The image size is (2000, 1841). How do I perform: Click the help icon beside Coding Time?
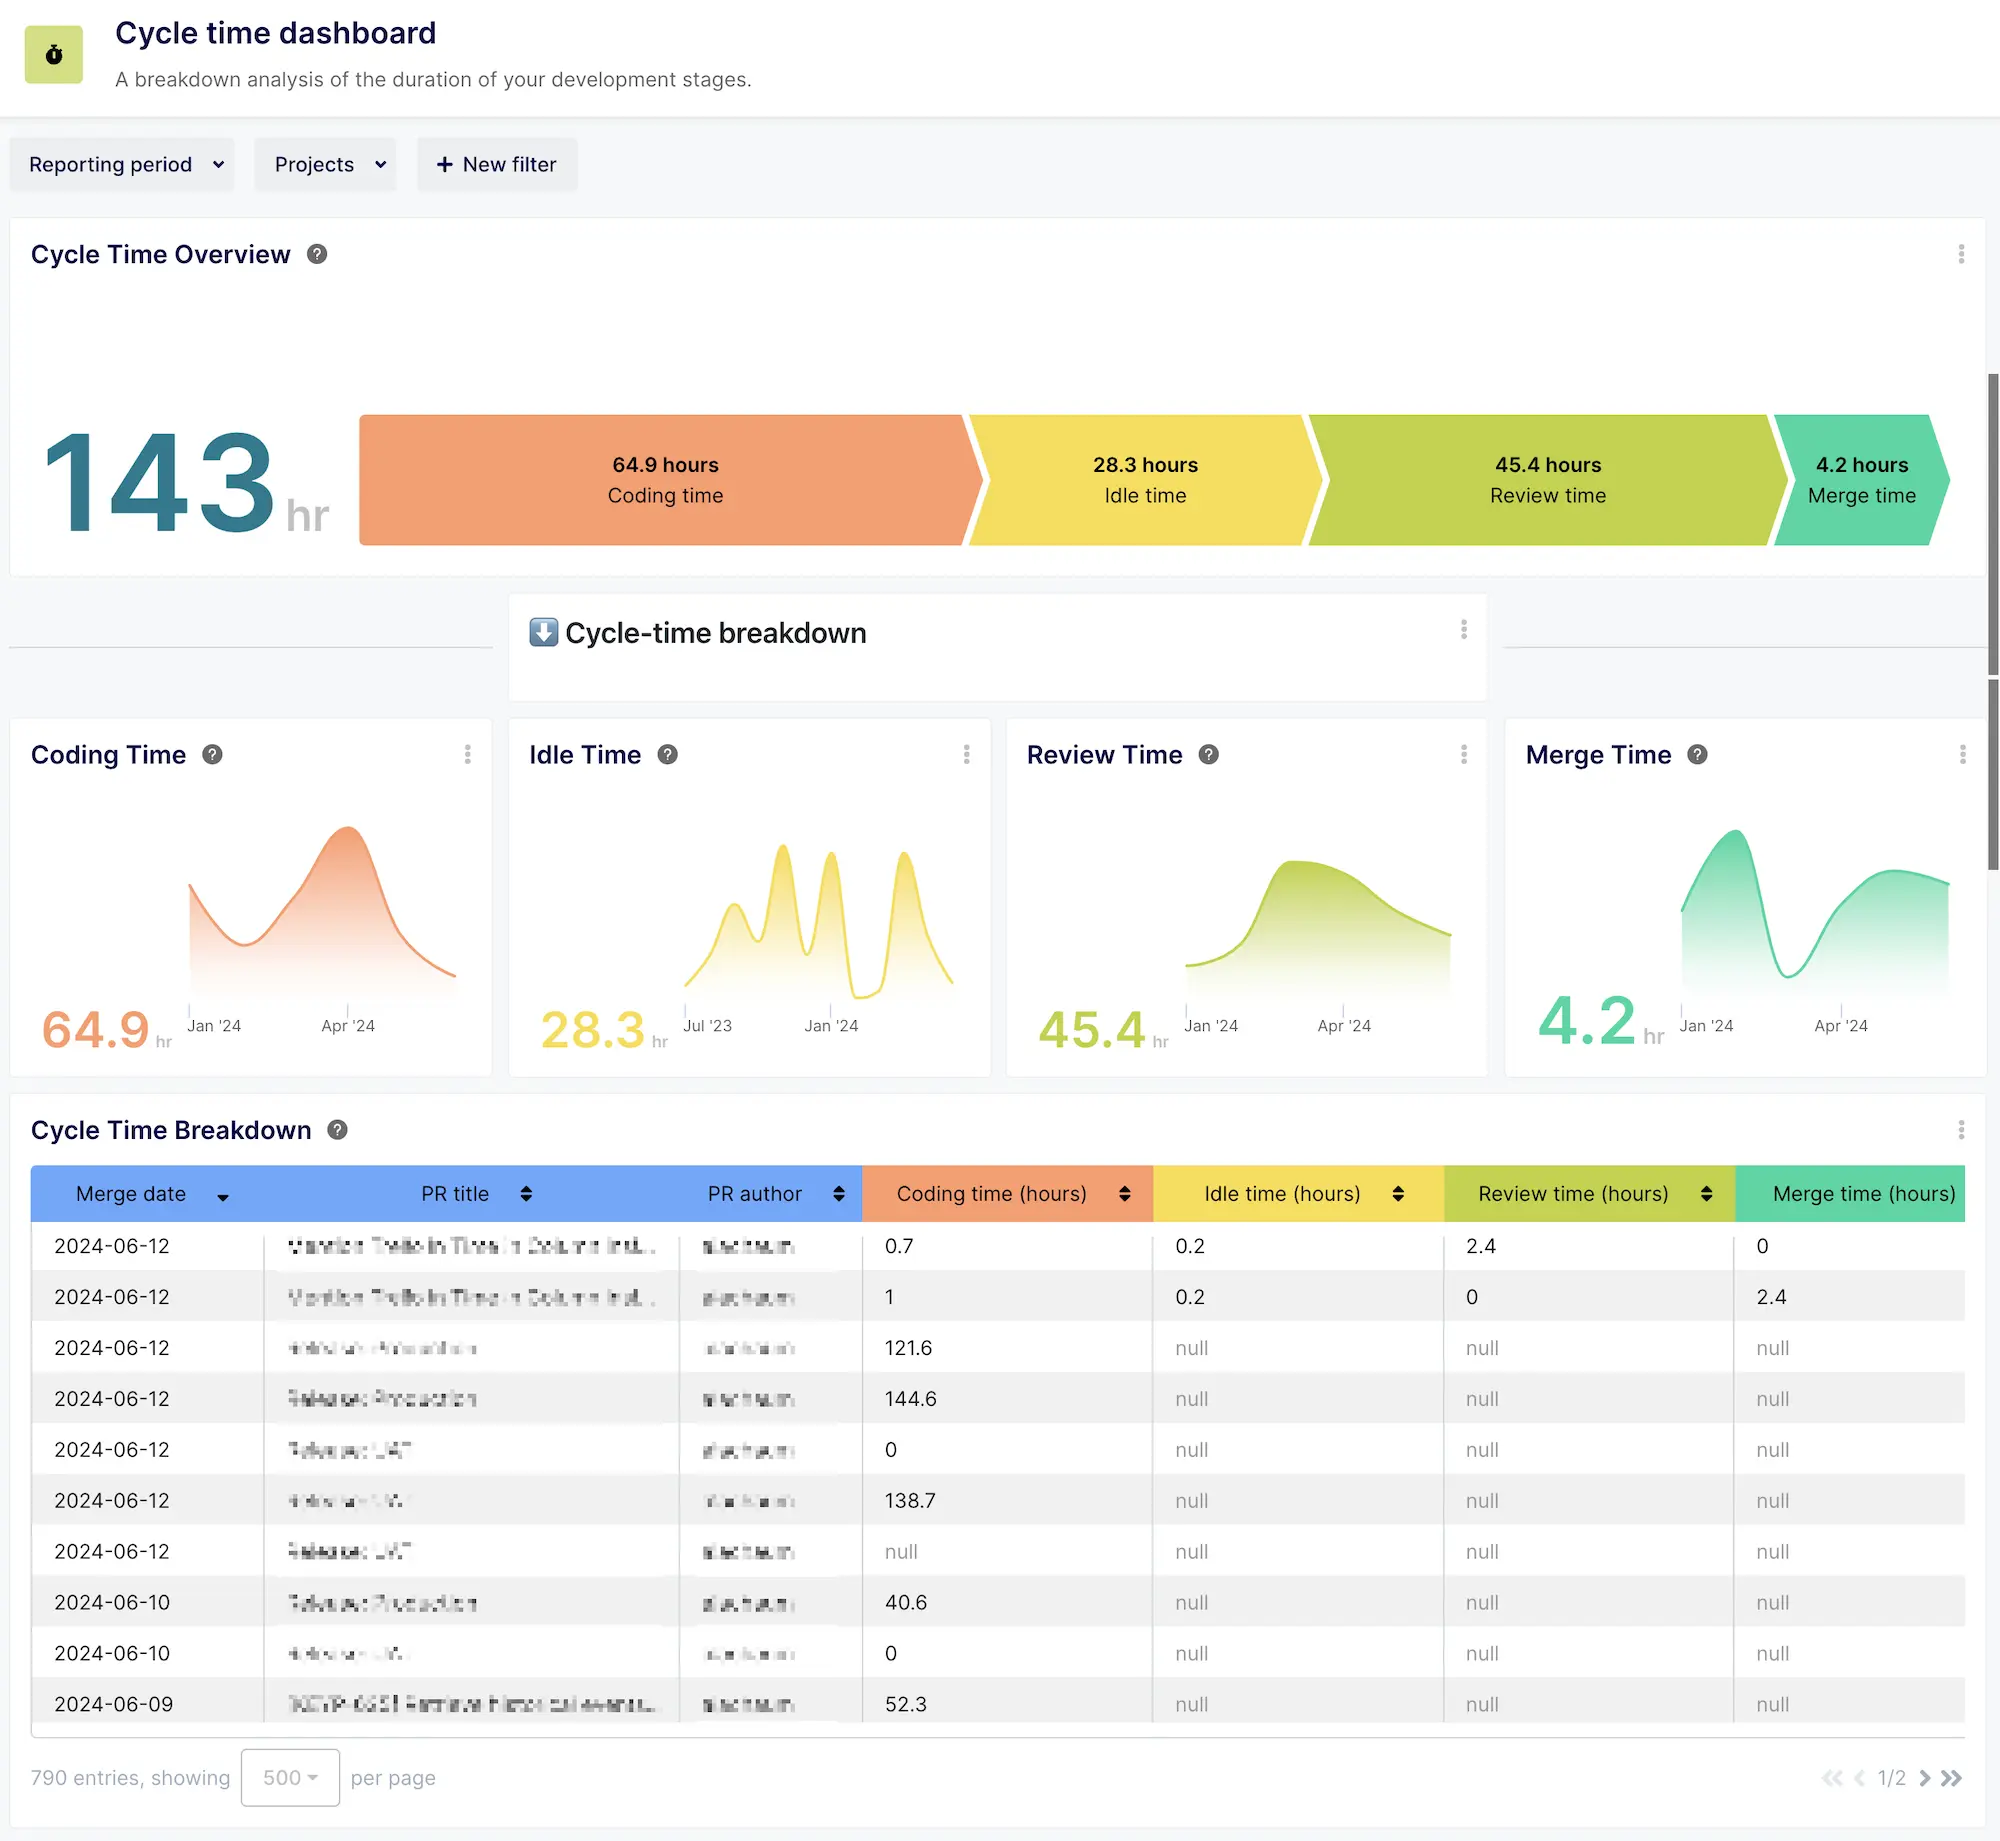(x=212, y=755)
